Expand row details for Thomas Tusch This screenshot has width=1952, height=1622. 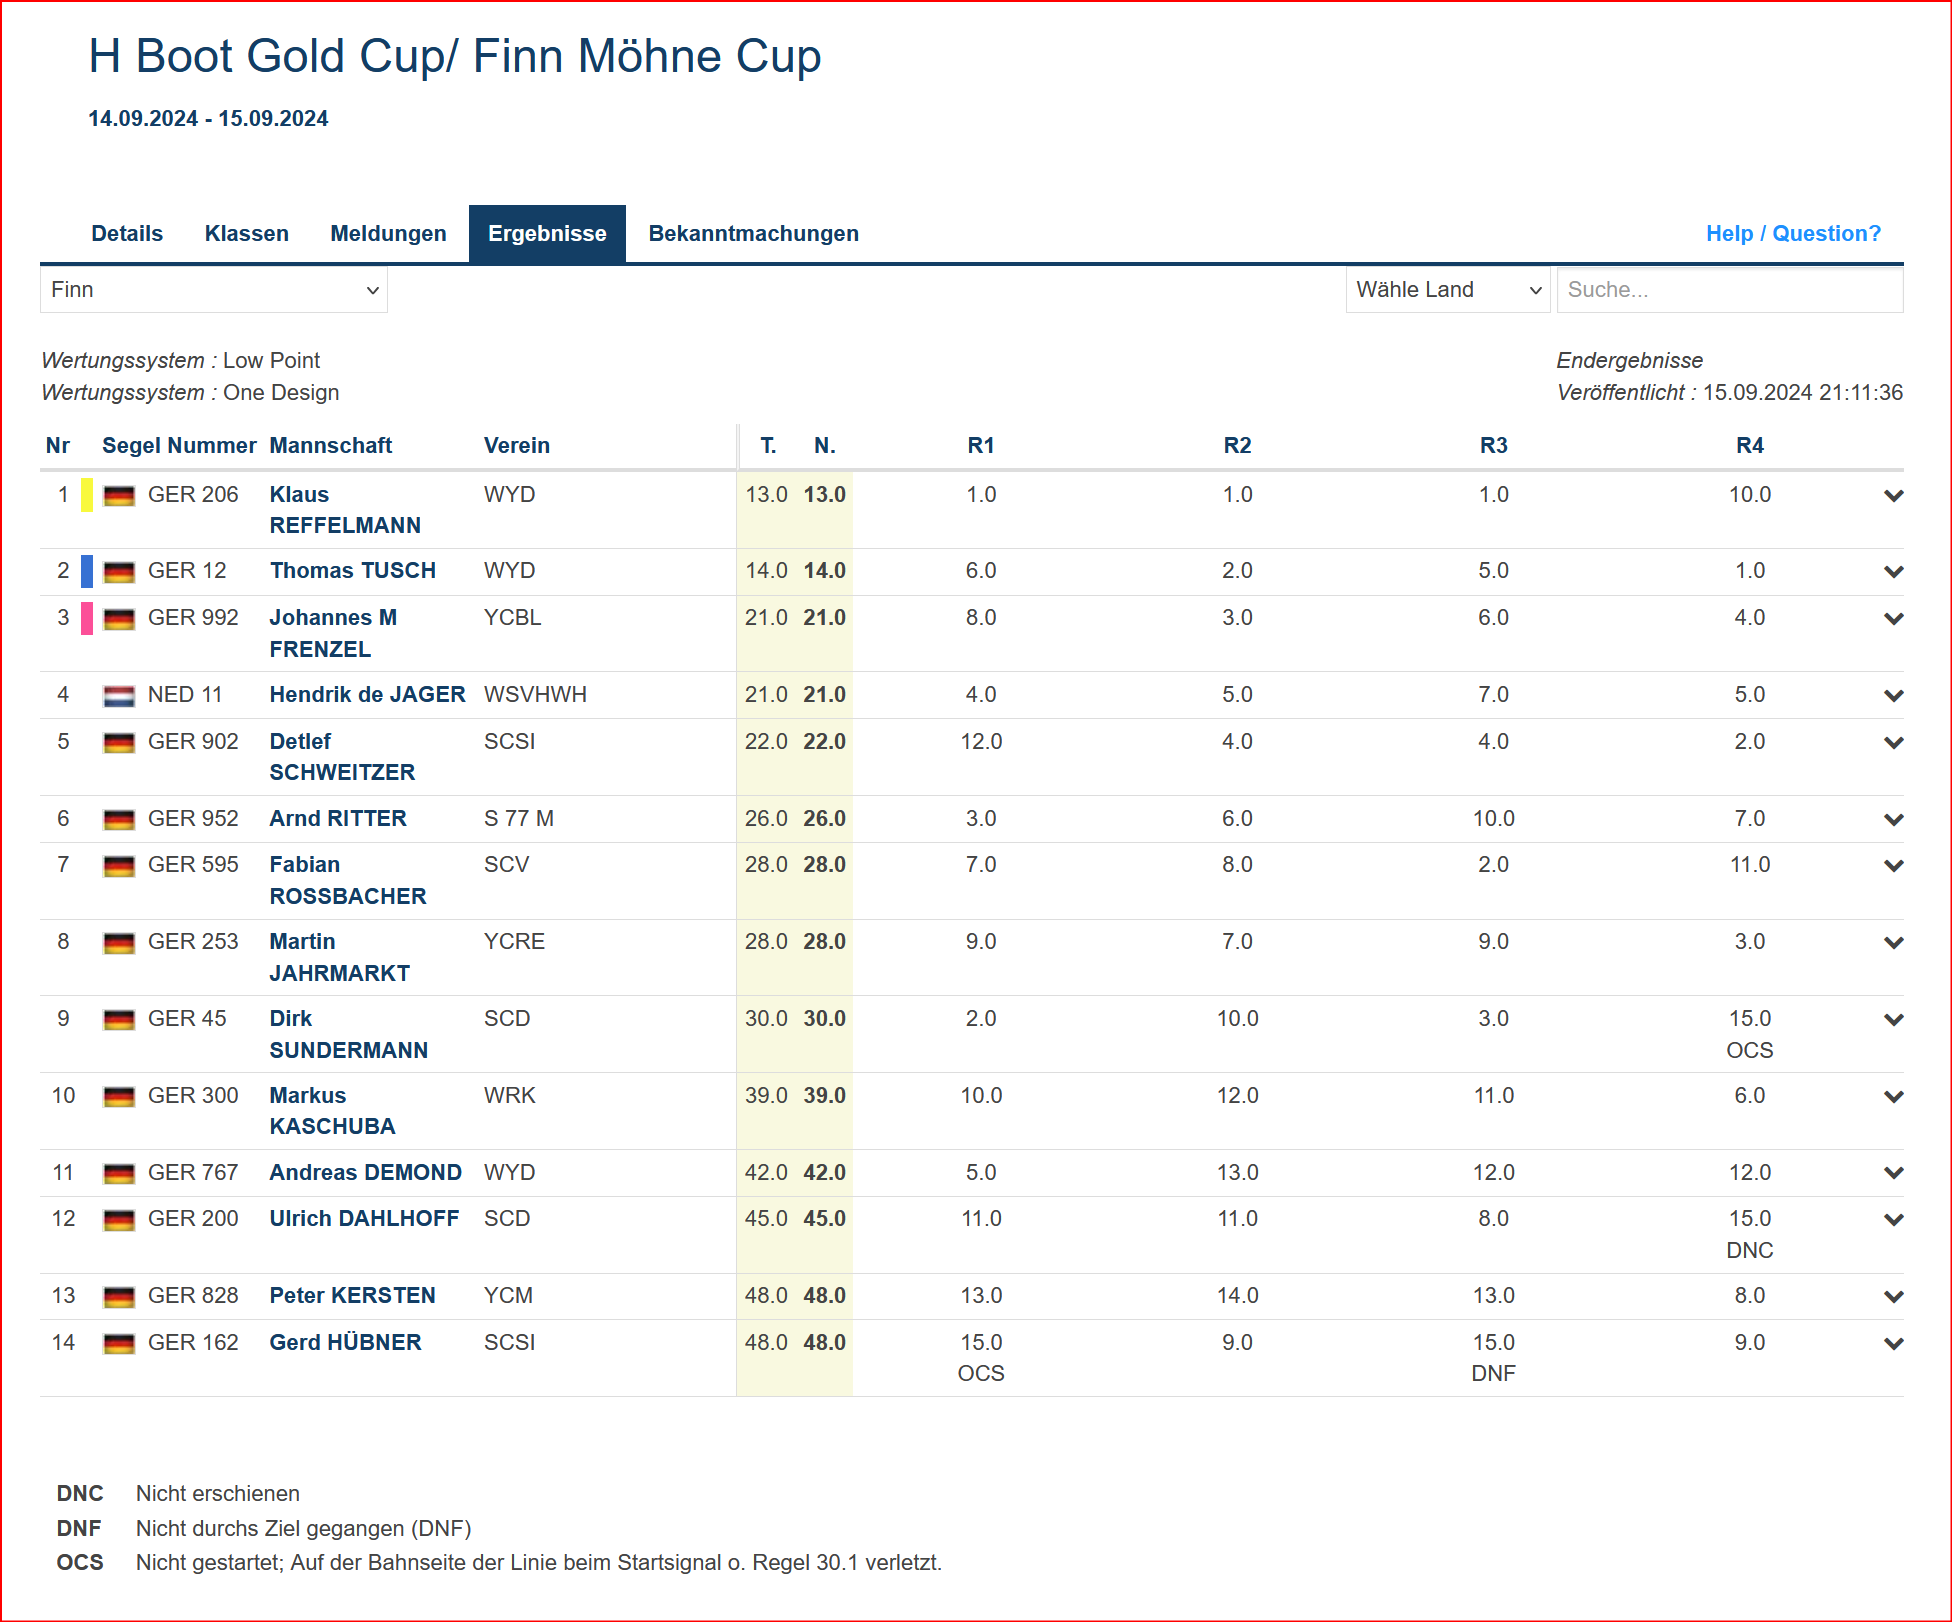1893,572
